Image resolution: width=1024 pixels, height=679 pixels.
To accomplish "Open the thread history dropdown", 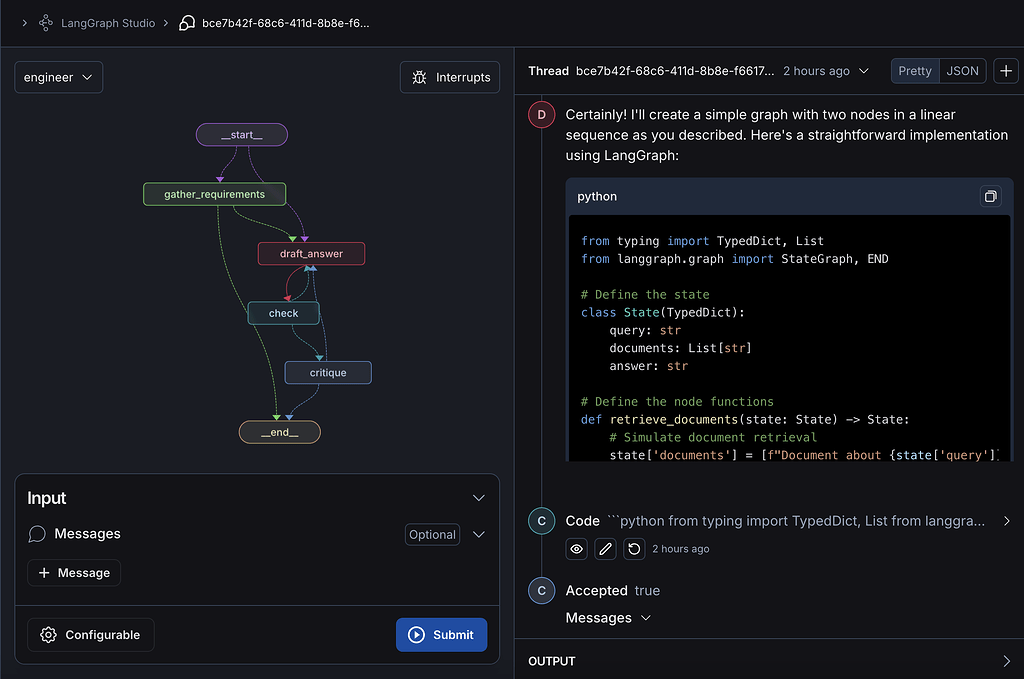I will tap(864, 71).
